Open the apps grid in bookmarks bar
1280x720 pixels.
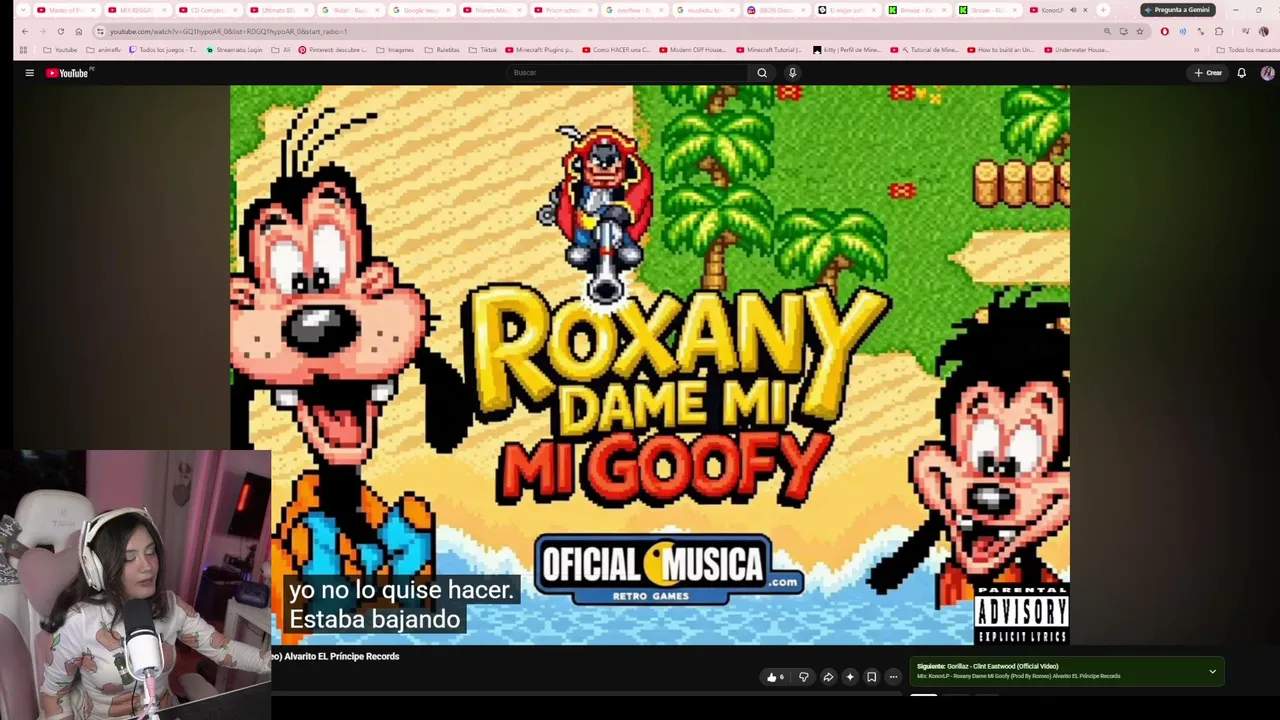tap(23, 50)
